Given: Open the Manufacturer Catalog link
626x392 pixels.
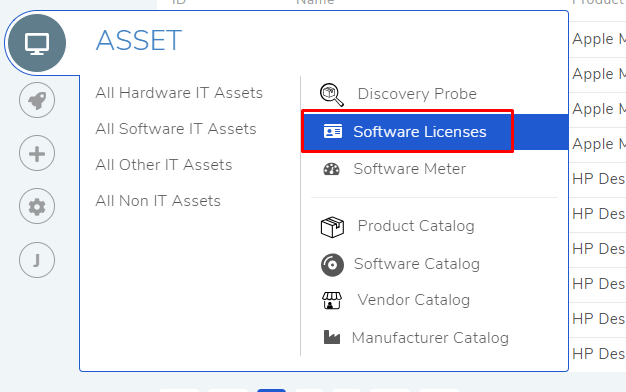Looking at the screenshot, I should (x=430, y=338).
